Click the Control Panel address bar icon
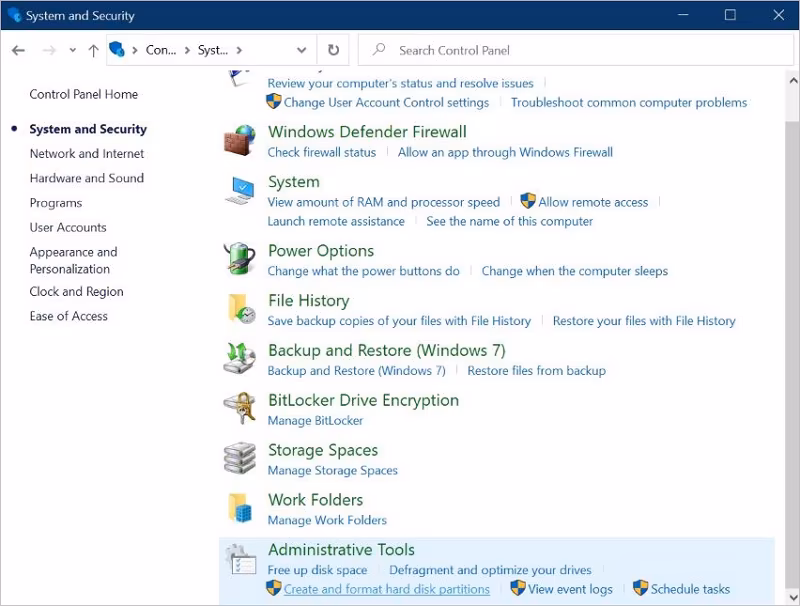The height and width of the screenshot is (606, 800). (117, 49)
